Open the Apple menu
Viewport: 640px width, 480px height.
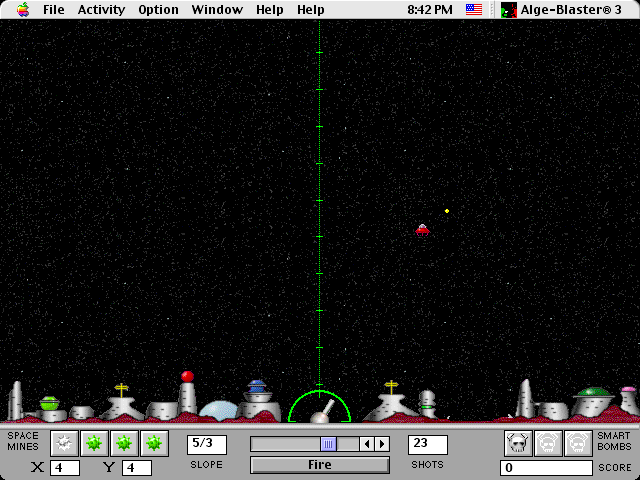coord(22,10)
